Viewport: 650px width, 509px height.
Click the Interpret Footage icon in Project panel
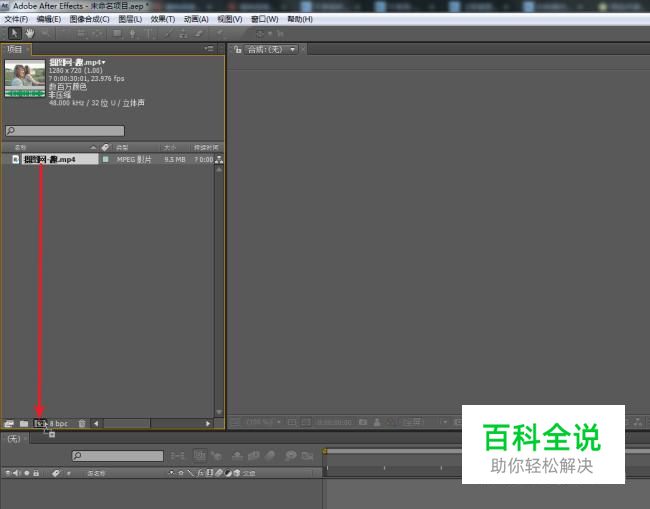[x=9, y=424]
